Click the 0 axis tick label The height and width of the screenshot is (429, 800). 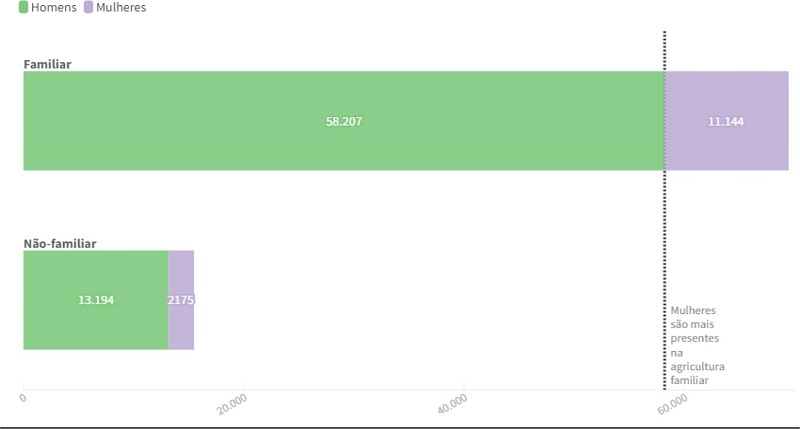(x=23, y=397)
